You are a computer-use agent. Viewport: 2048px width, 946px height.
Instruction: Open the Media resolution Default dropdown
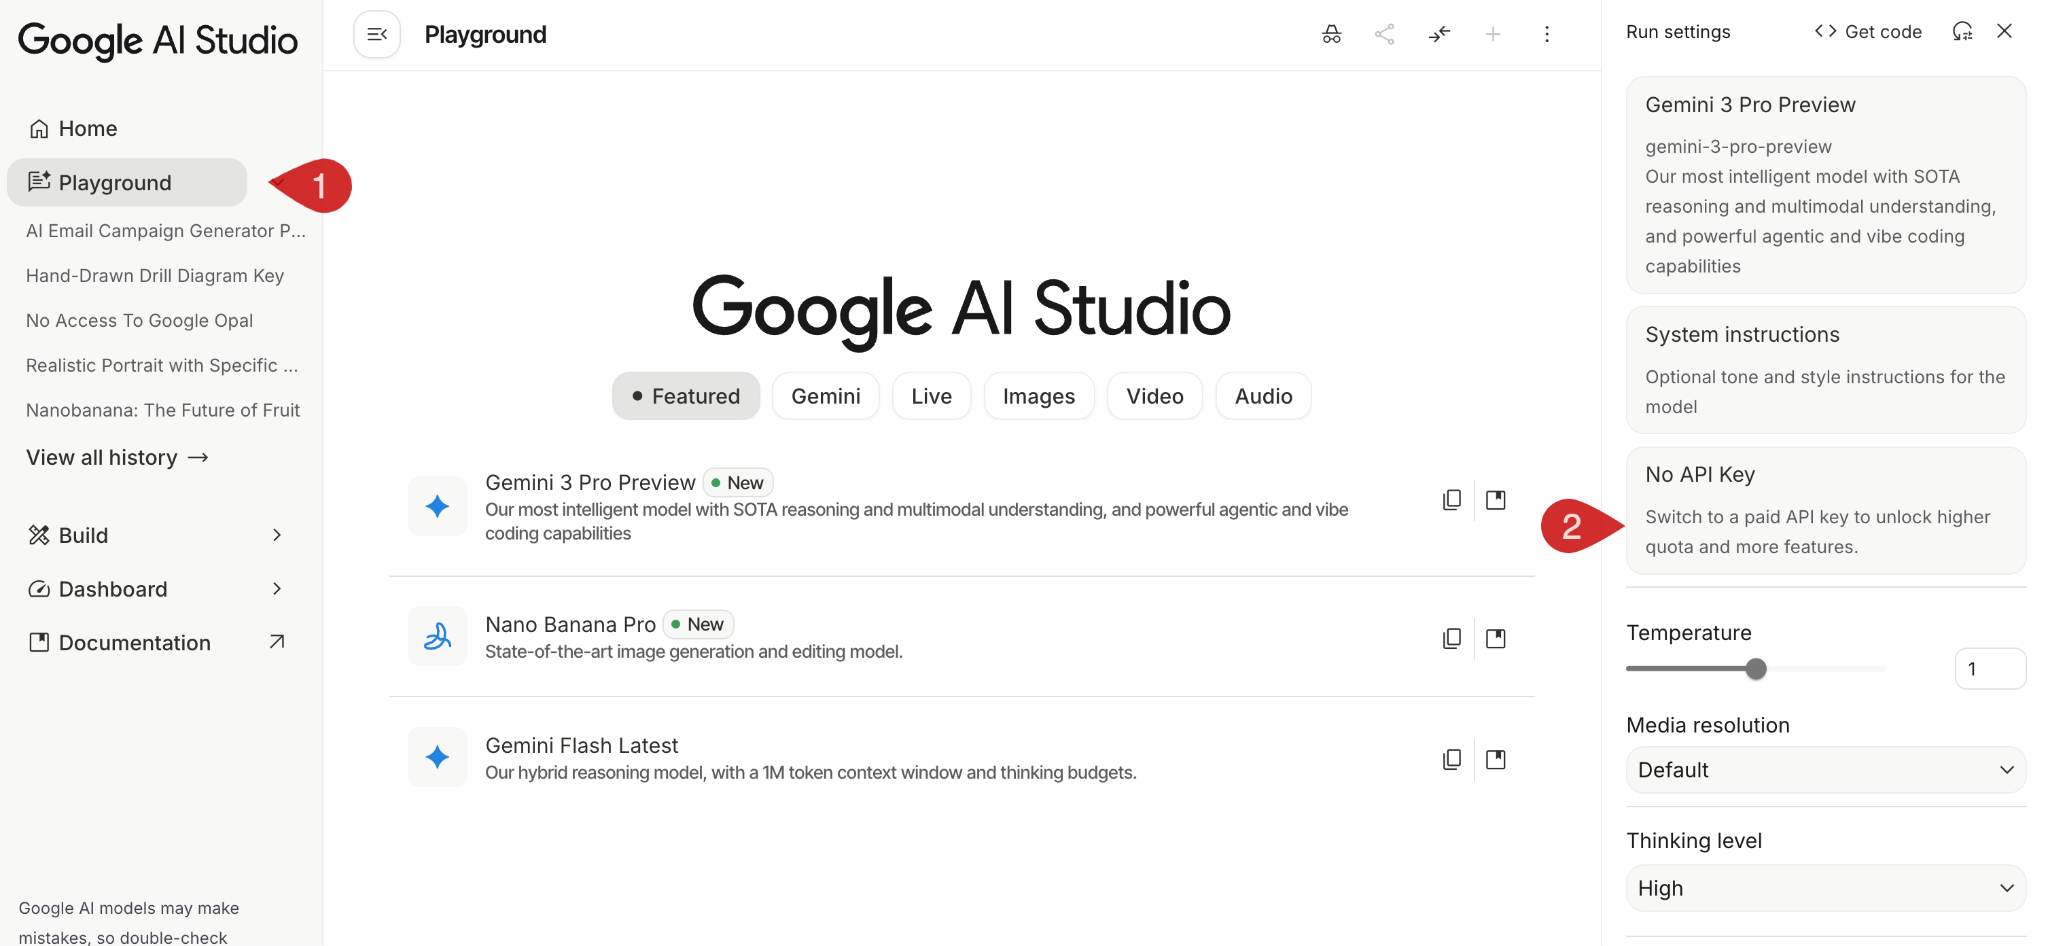point(1826,770)
